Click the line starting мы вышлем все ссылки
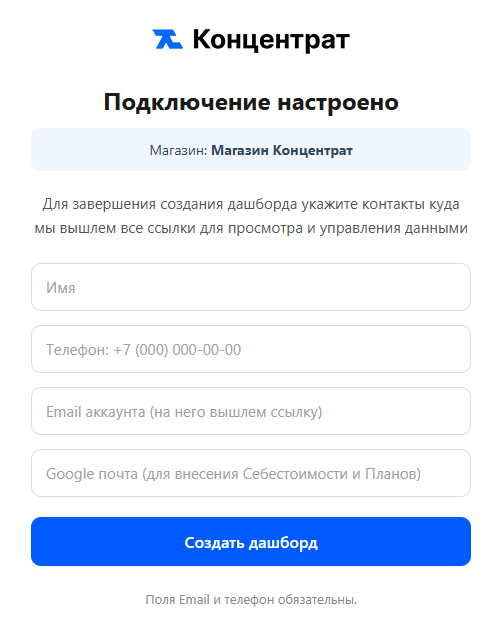 click(x=251, y=228)
